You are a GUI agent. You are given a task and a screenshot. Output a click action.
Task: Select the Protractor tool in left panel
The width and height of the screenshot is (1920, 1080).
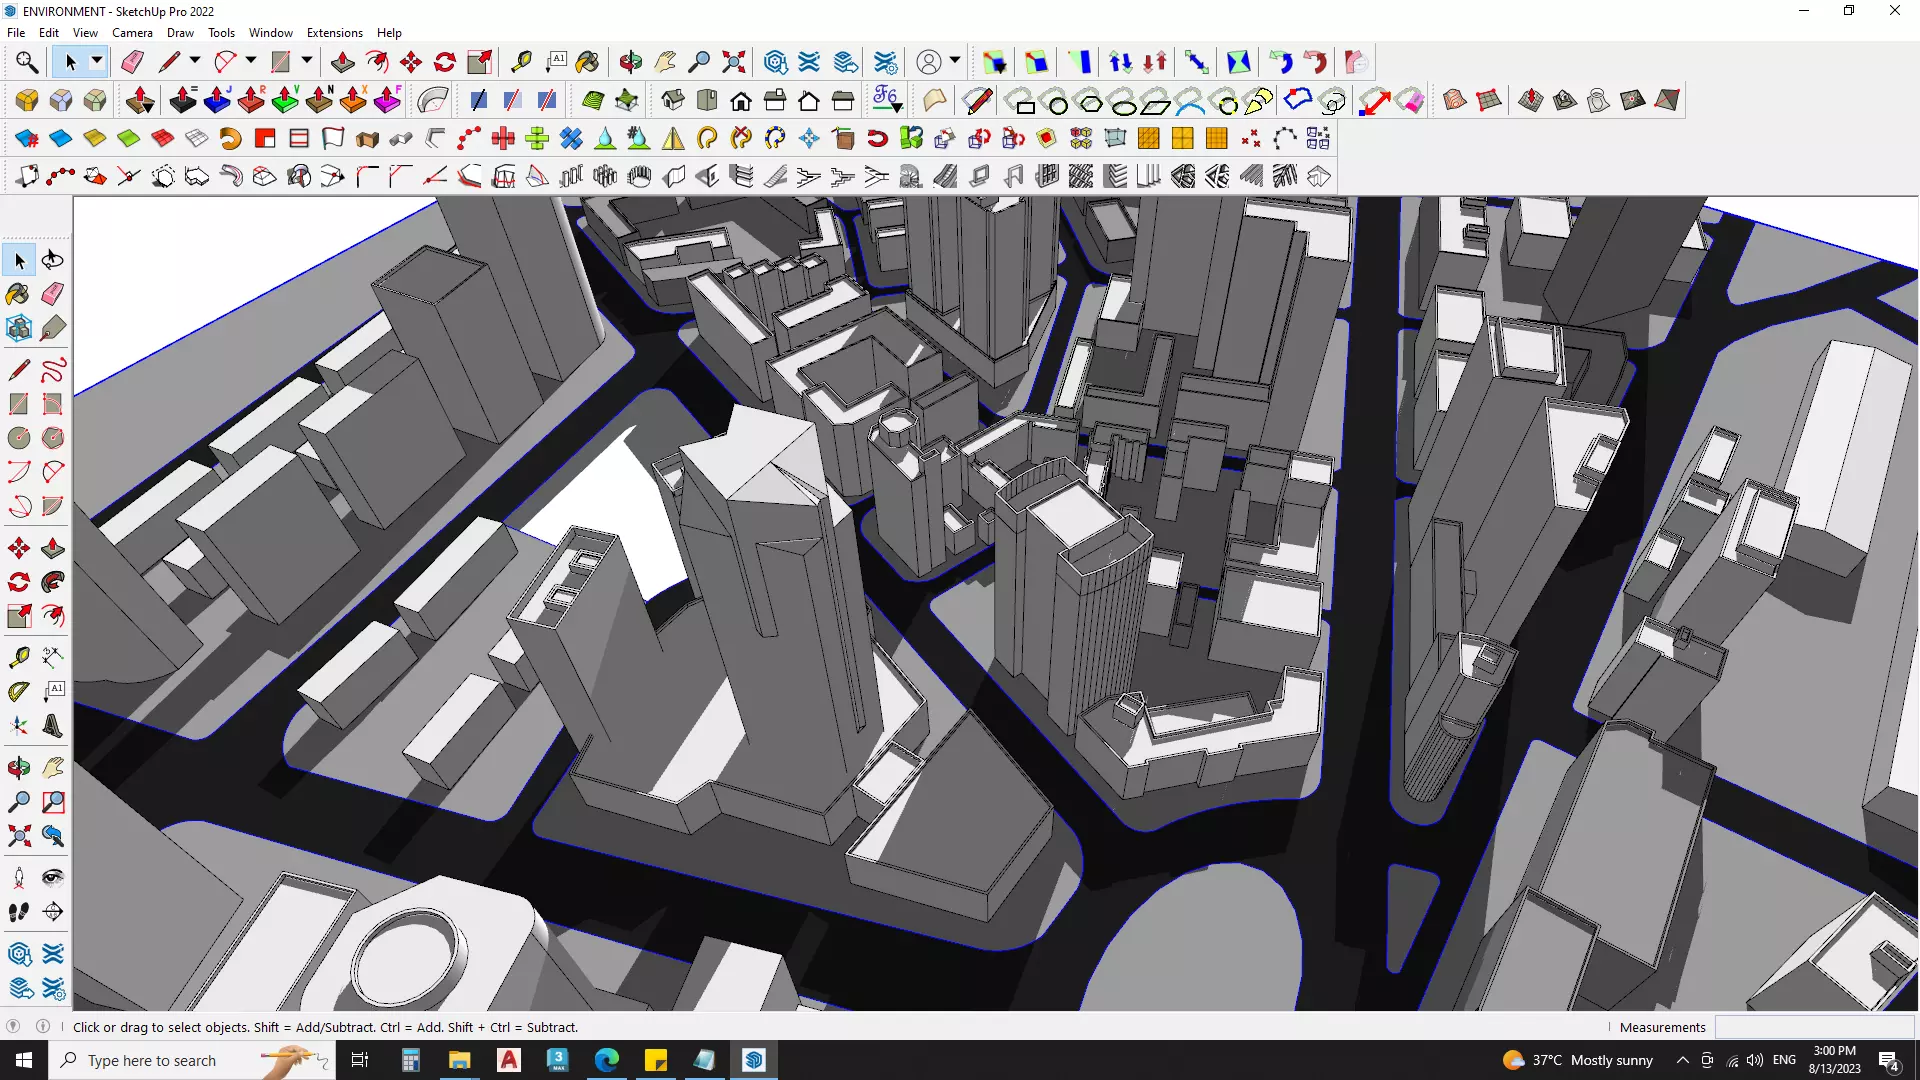(18, 692)
